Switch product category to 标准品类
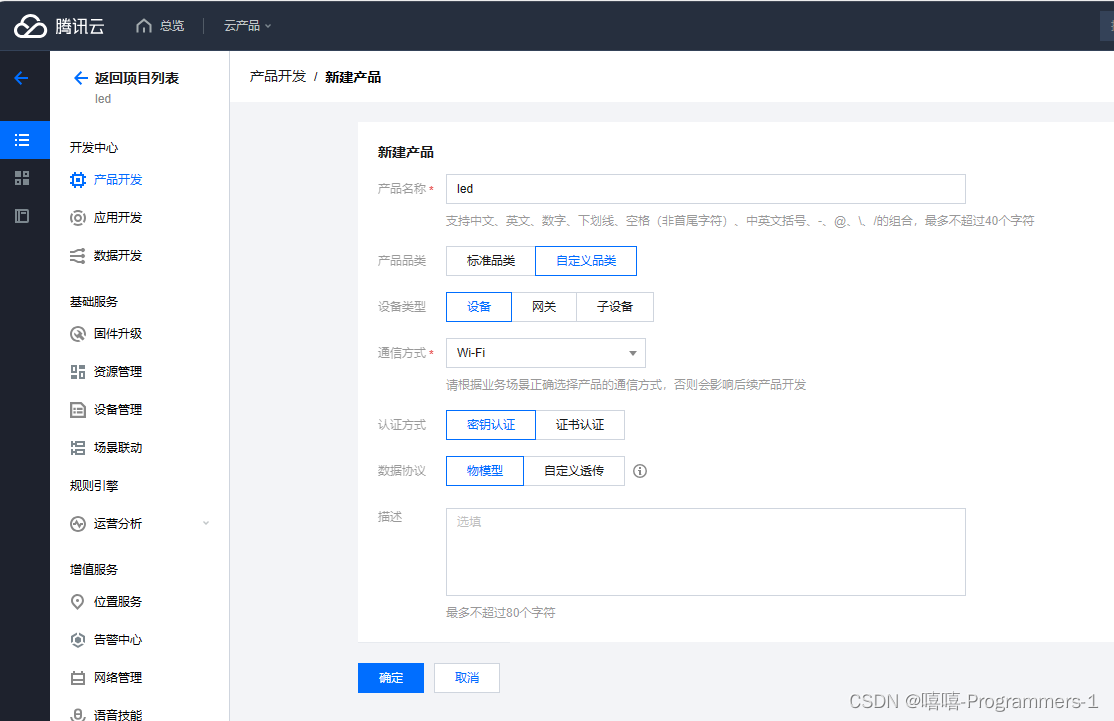Viewport: 1114px width, 721px height. pos(489,261)
